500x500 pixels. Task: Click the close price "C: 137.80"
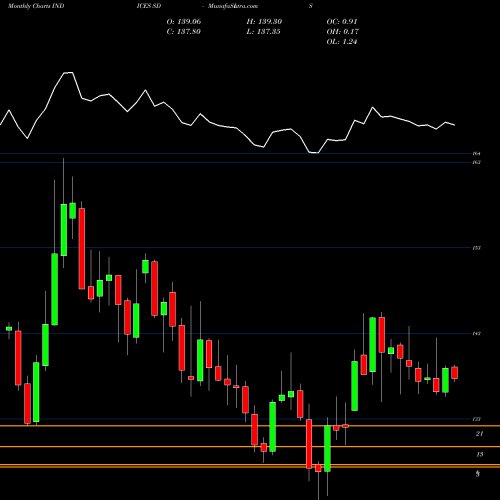tap(183, 32)
